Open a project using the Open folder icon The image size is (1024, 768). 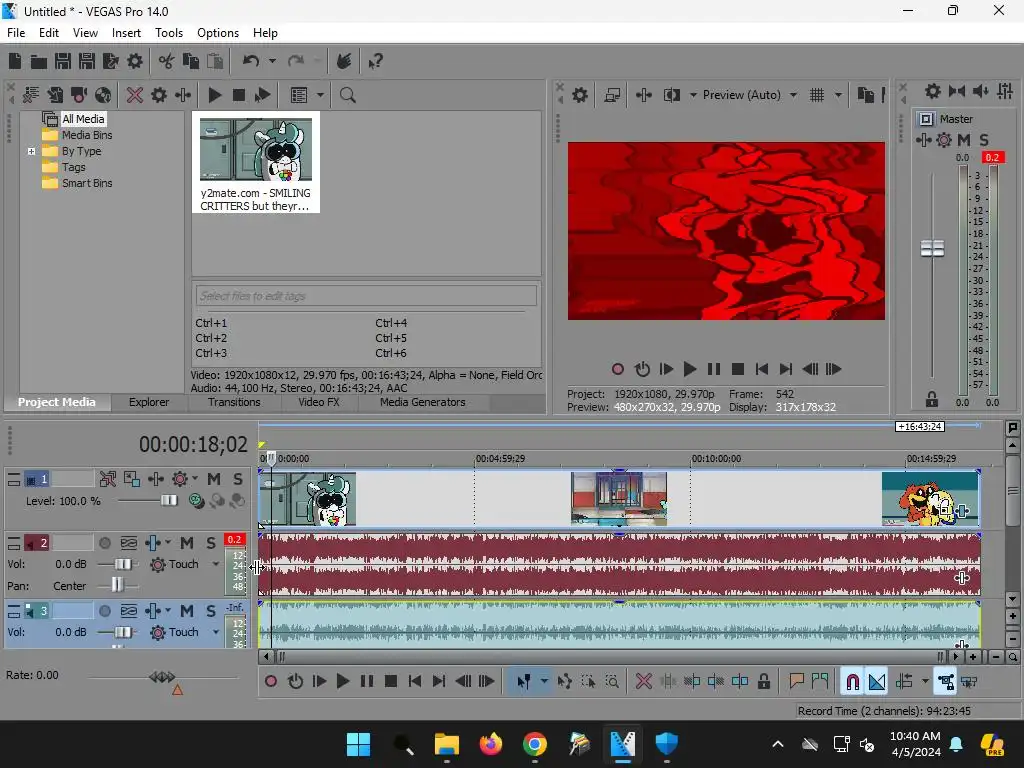39,61
